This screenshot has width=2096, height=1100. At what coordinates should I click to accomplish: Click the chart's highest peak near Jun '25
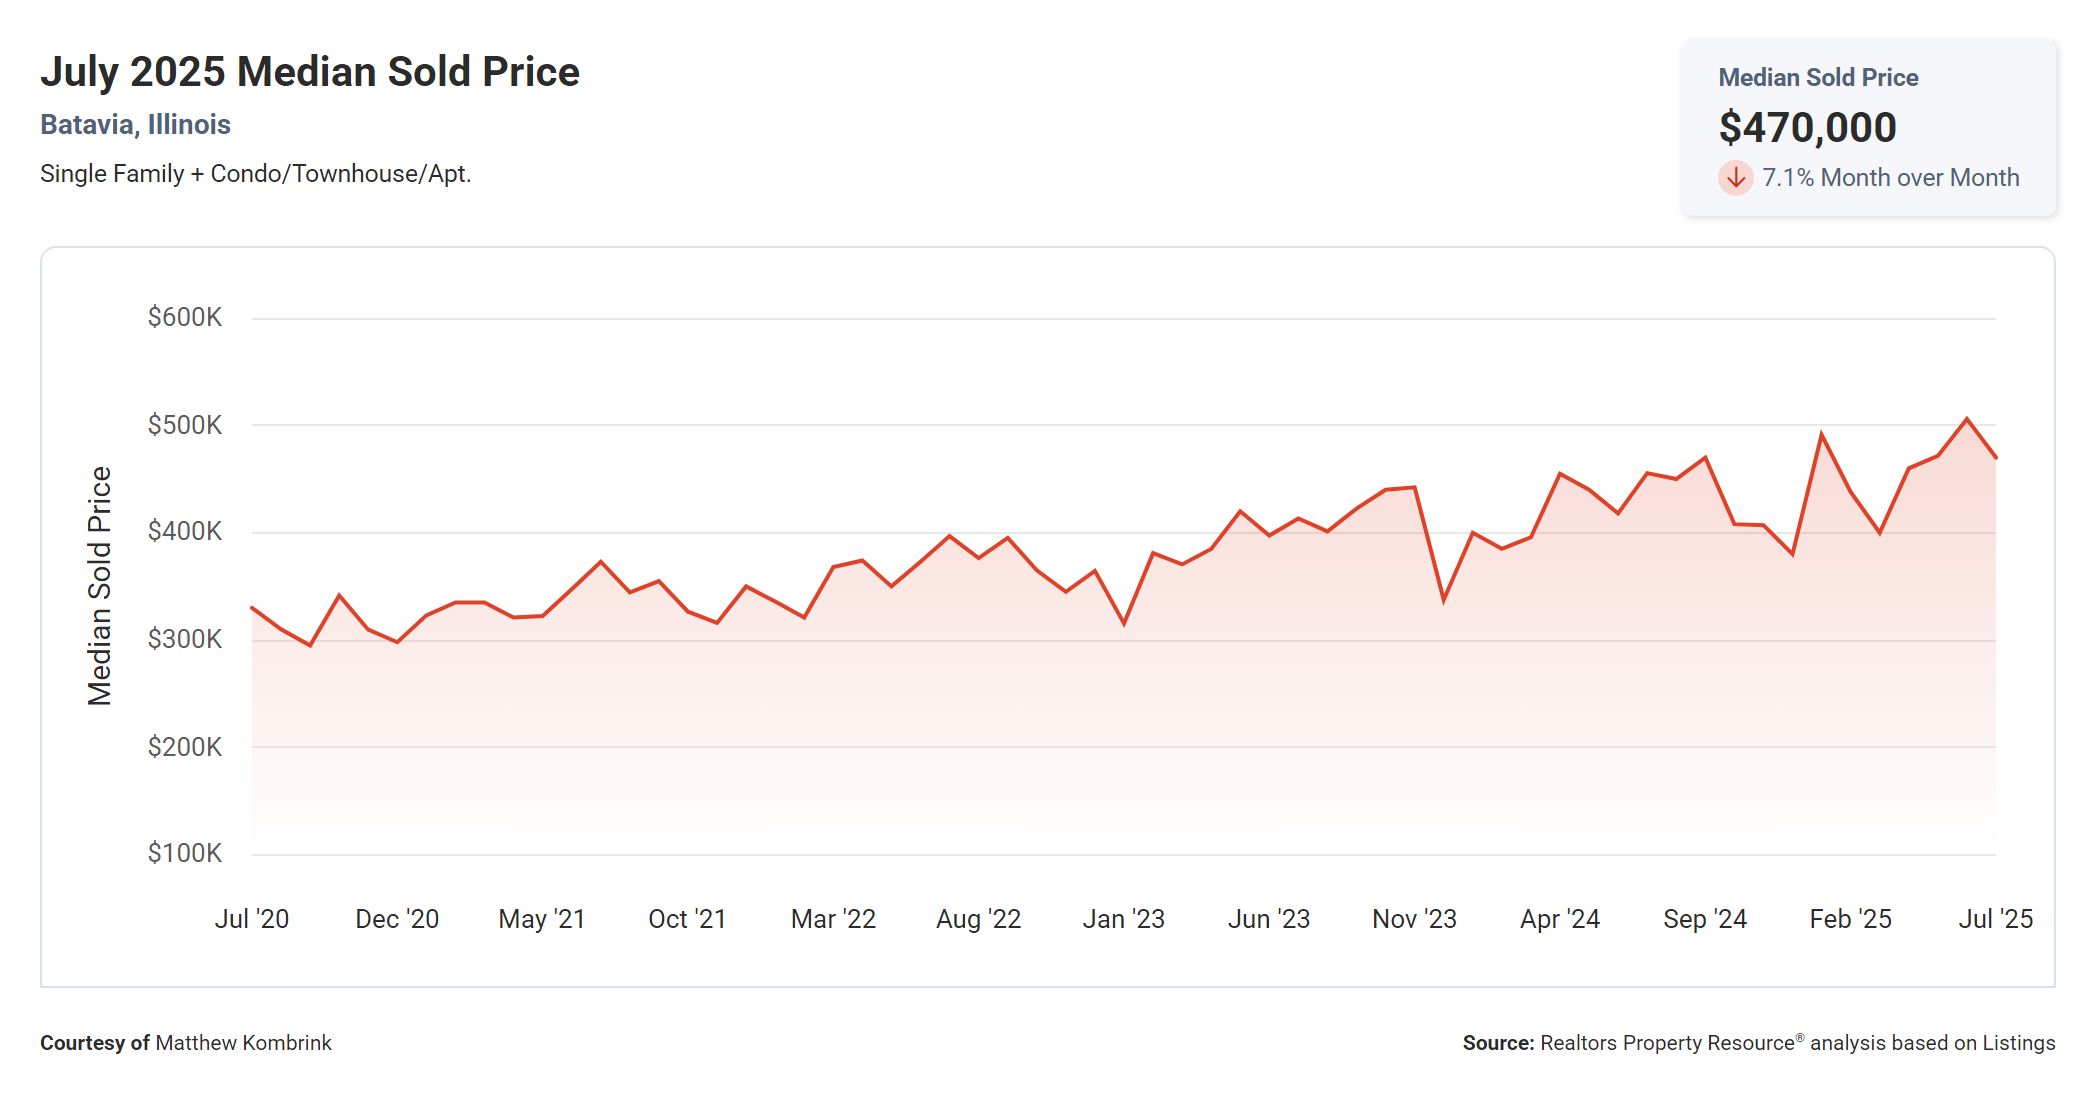point(1967,419)
